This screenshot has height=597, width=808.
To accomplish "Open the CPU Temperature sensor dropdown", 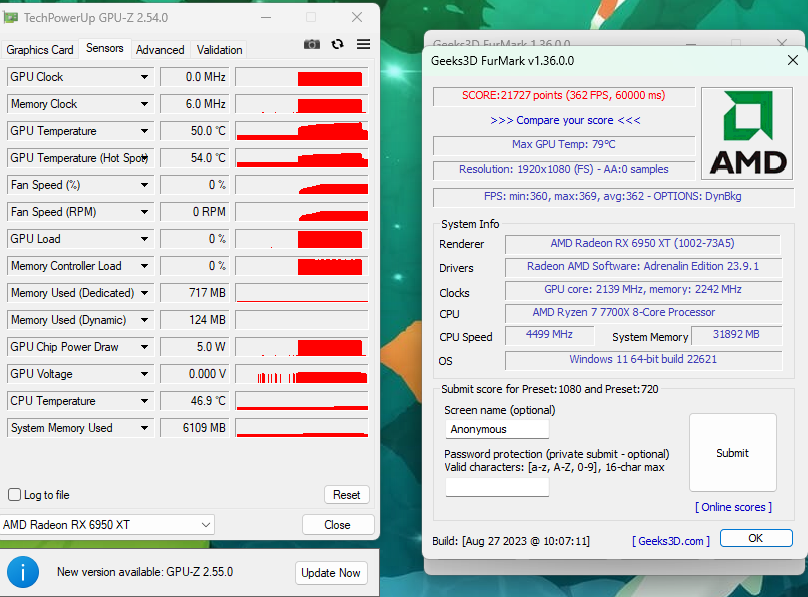I will [144, 401].
